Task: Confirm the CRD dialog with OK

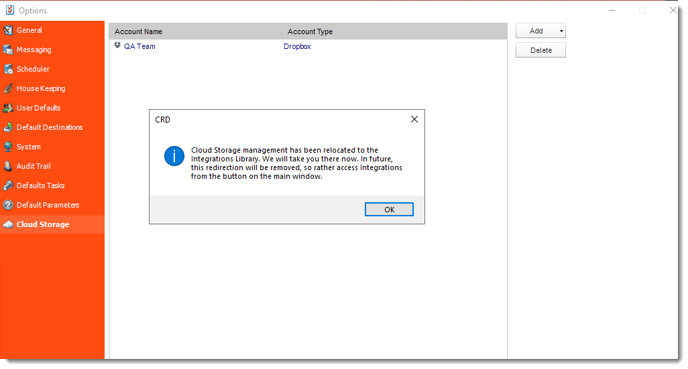Action: (x=389, y=209)
